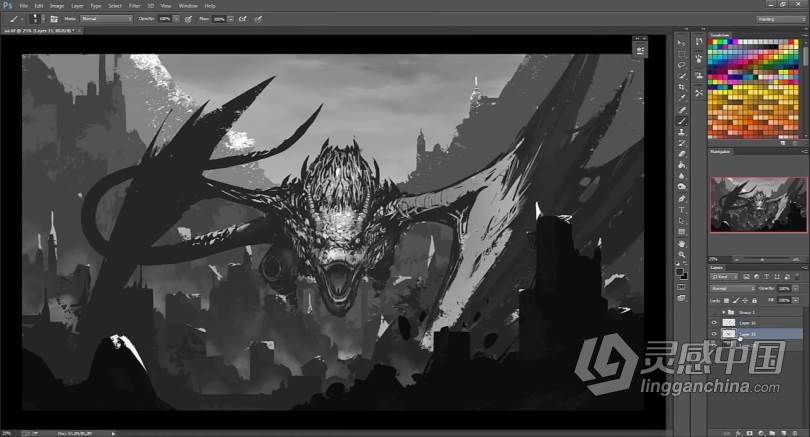The width and height of the screenshot is (810, 437).
Task: Toggle the Brush panel from options bar
Action: (54, 19)
